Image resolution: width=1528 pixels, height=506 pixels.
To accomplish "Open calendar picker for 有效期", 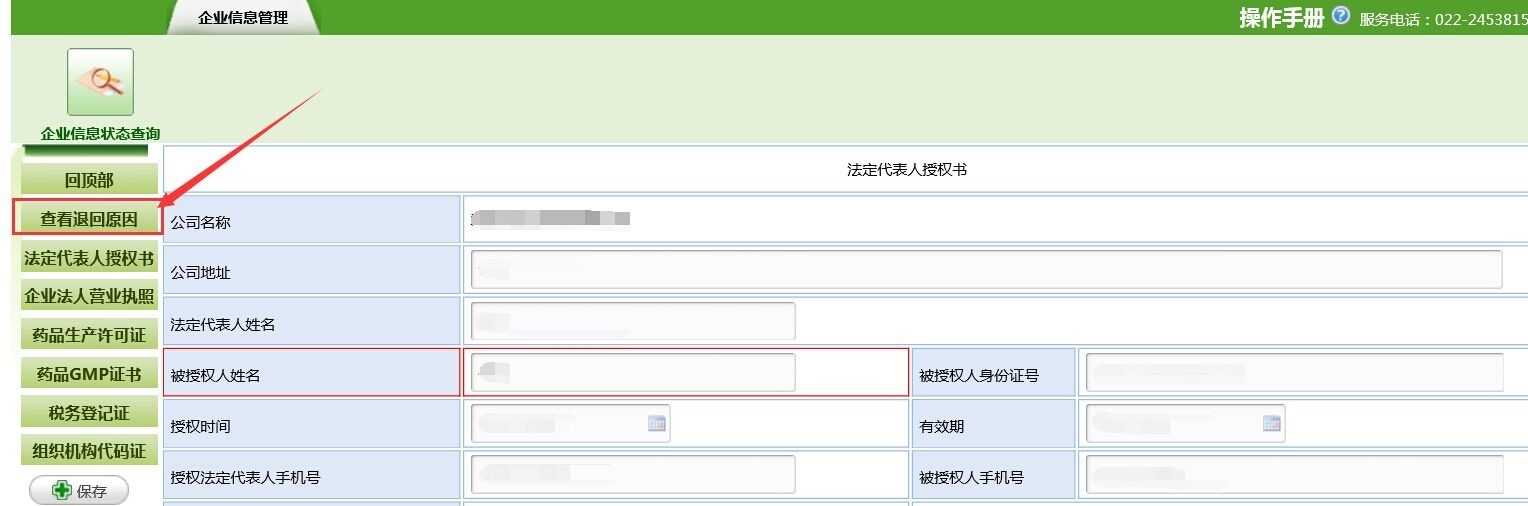I will click(x=1271, y=424).
